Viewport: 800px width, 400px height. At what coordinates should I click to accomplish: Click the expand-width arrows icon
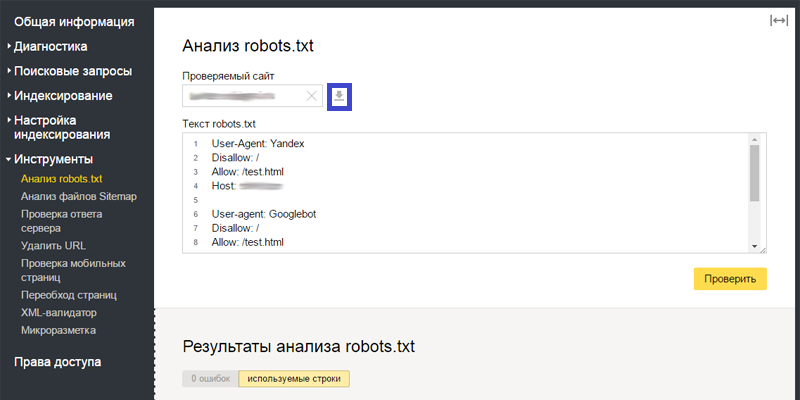pyautogui.click(x=779, y=20)
